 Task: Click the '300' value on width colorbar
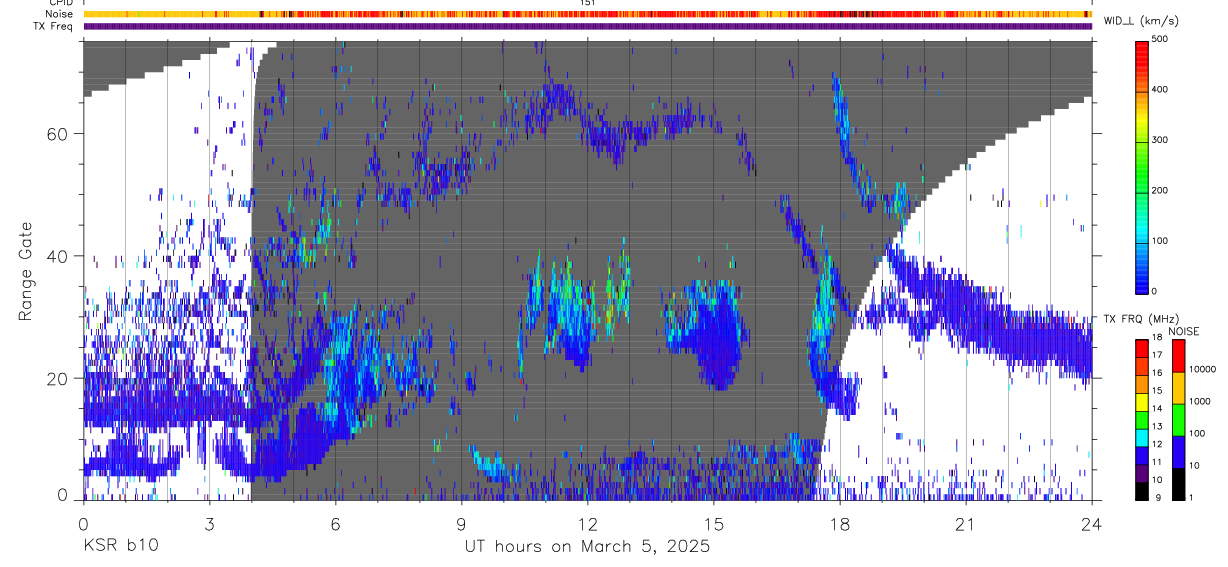[x=1160, y=140]
